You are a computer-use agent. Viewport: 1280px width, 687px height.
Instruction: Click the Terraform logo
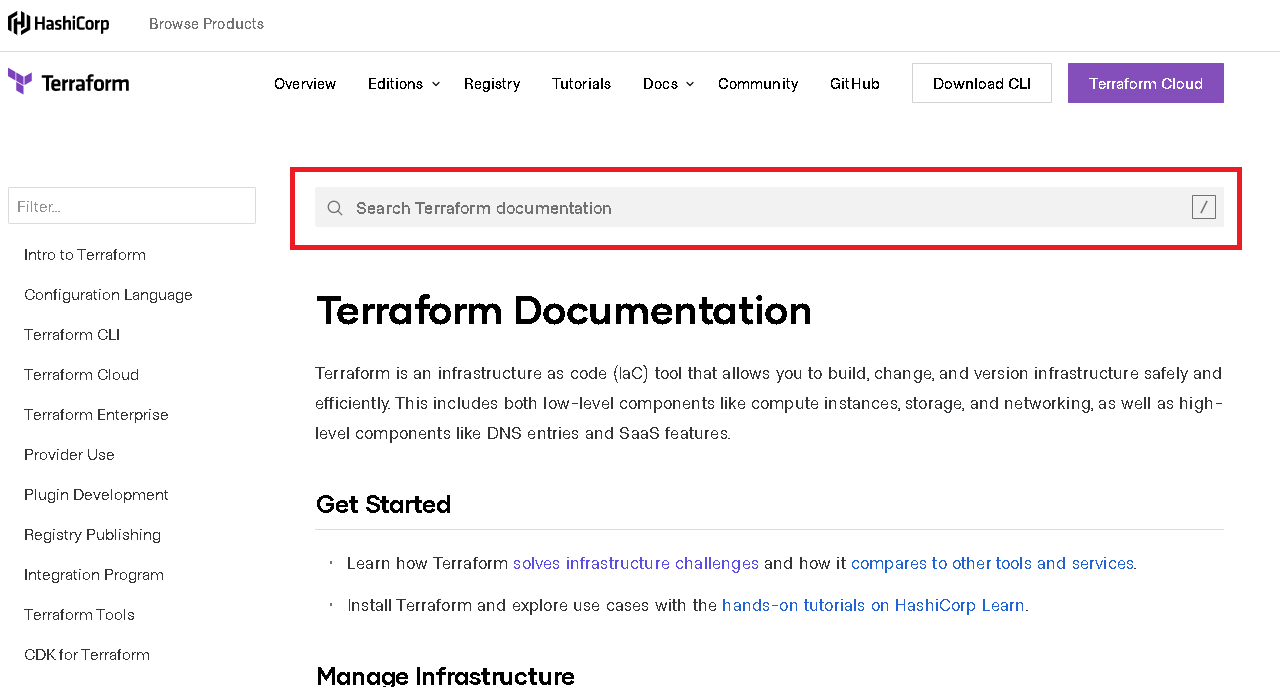[x=68, y=83]
